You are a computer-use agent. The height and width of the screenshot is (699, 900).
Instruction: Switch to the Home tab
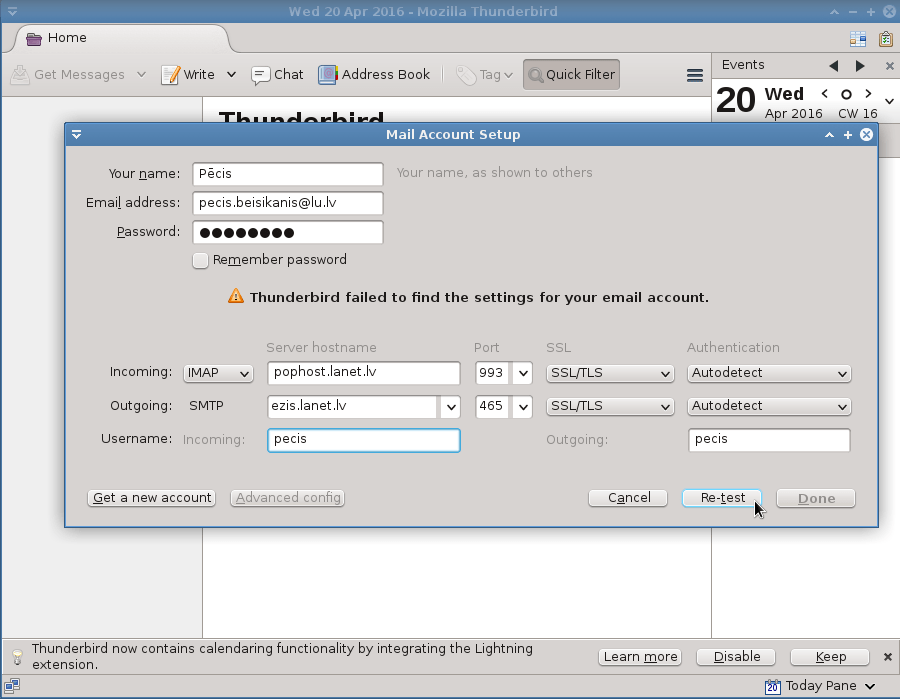point(122,38)
